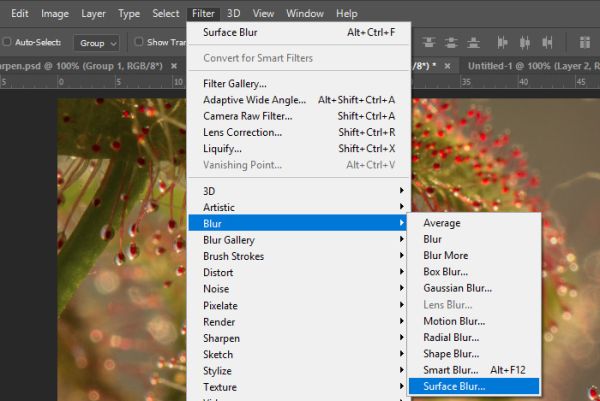Image resolution: width=600 pixels, height=401 pixels.
Task: Expand the Brush Strokes submenu
Action: pyautogui.click(x=297, y=256)
